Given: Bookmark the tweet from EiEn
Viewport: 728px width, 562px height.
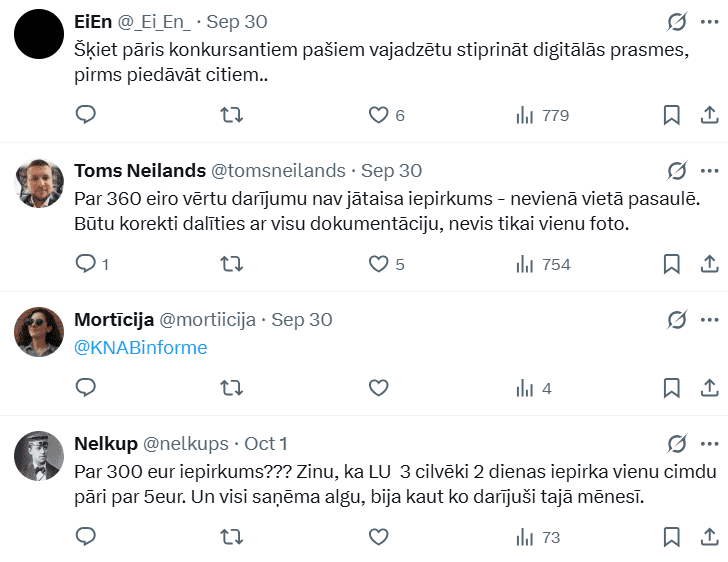Looking at the screenshot, I should click(x=672, y=115).
